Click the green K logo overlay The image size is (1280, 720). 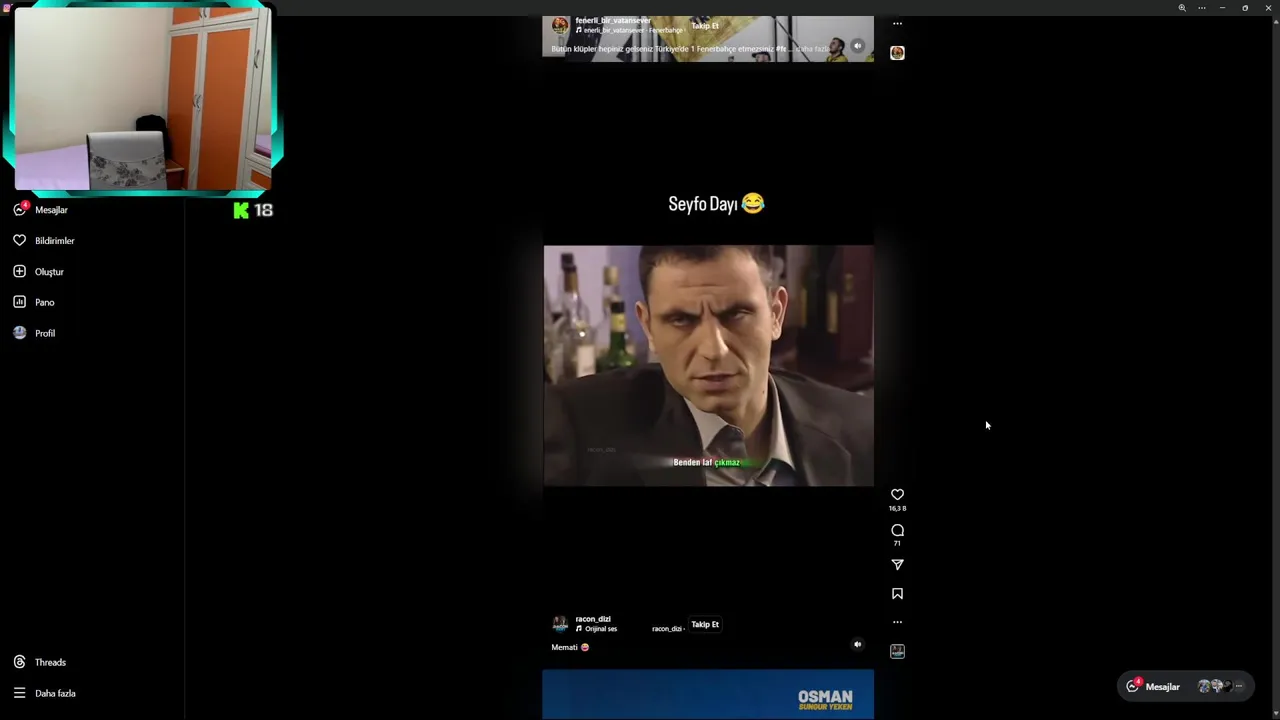[241, 210]
